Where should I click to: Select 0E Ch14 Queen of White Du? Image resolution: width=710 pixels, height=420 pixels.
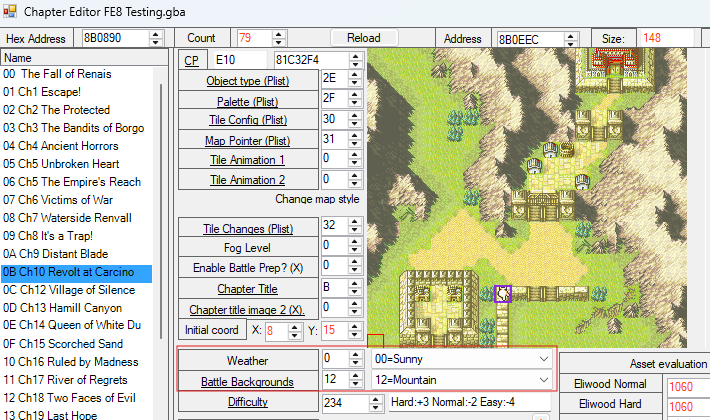77,325
